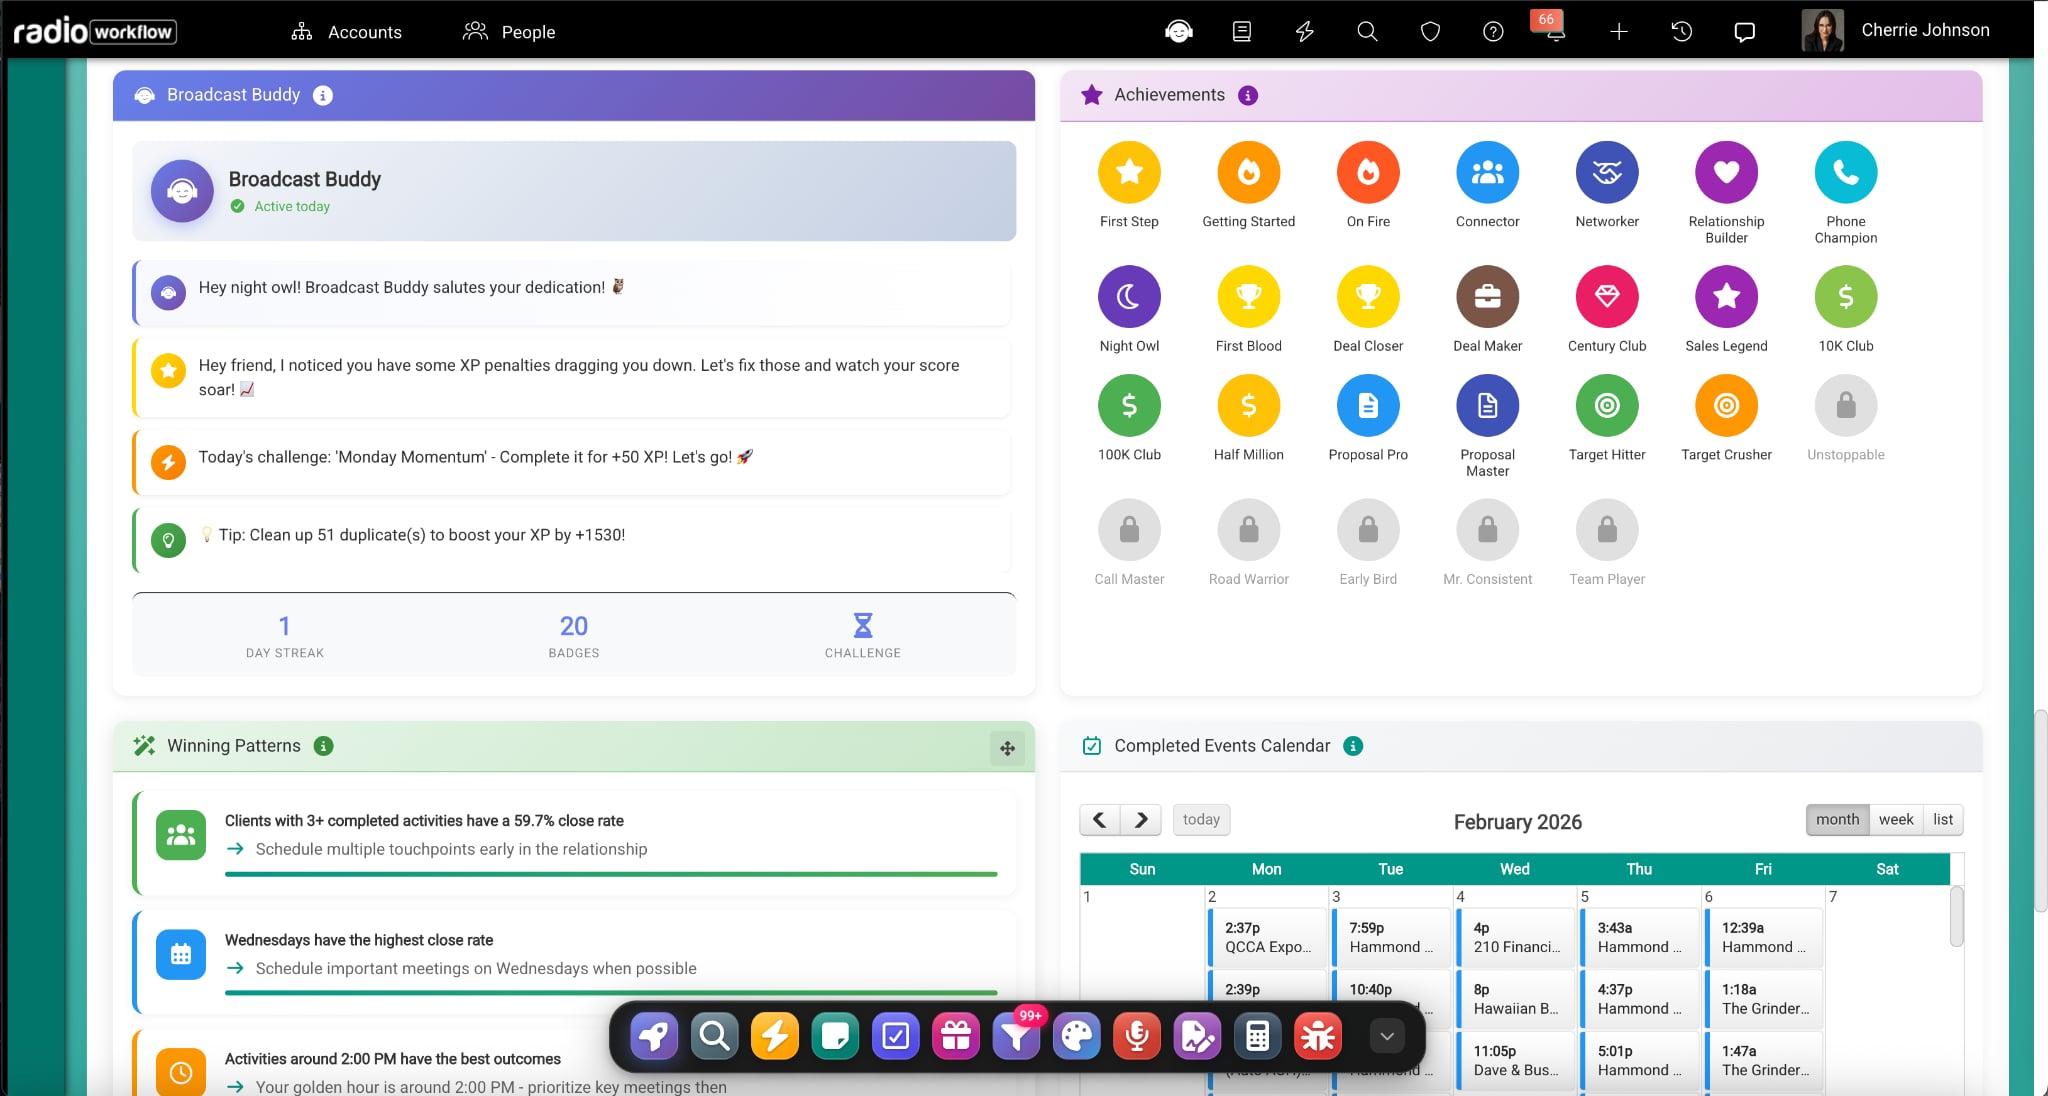Viewport: 2048px width, 1096px height.
Task: Click the lightning bolt icon in top bar
Action: pyautogui.click(x=1304, y=32)
